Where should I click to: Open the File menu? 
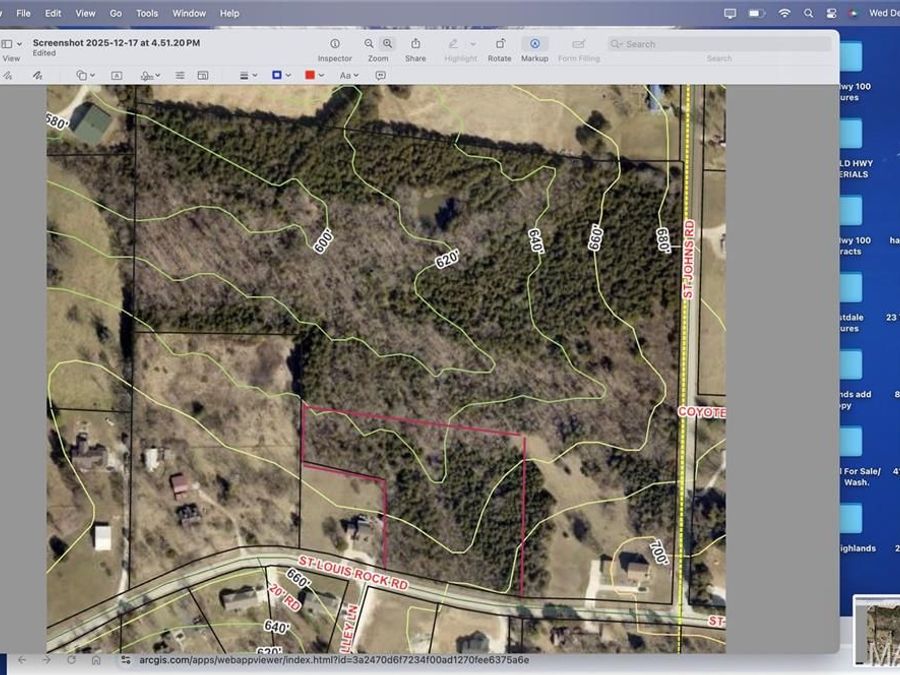(x=24, y=13)
